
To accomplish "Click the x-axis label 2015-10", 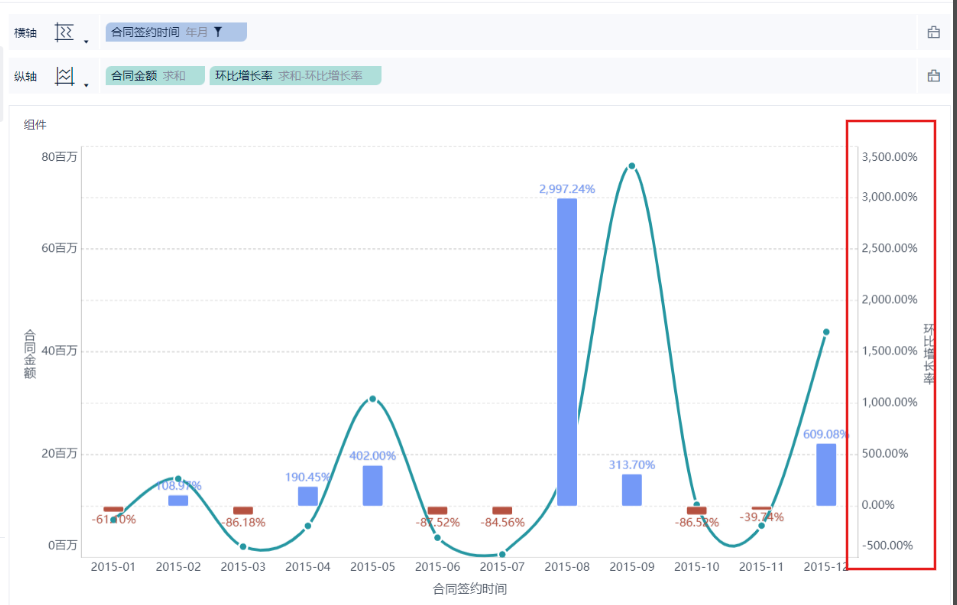I will 696,567.
